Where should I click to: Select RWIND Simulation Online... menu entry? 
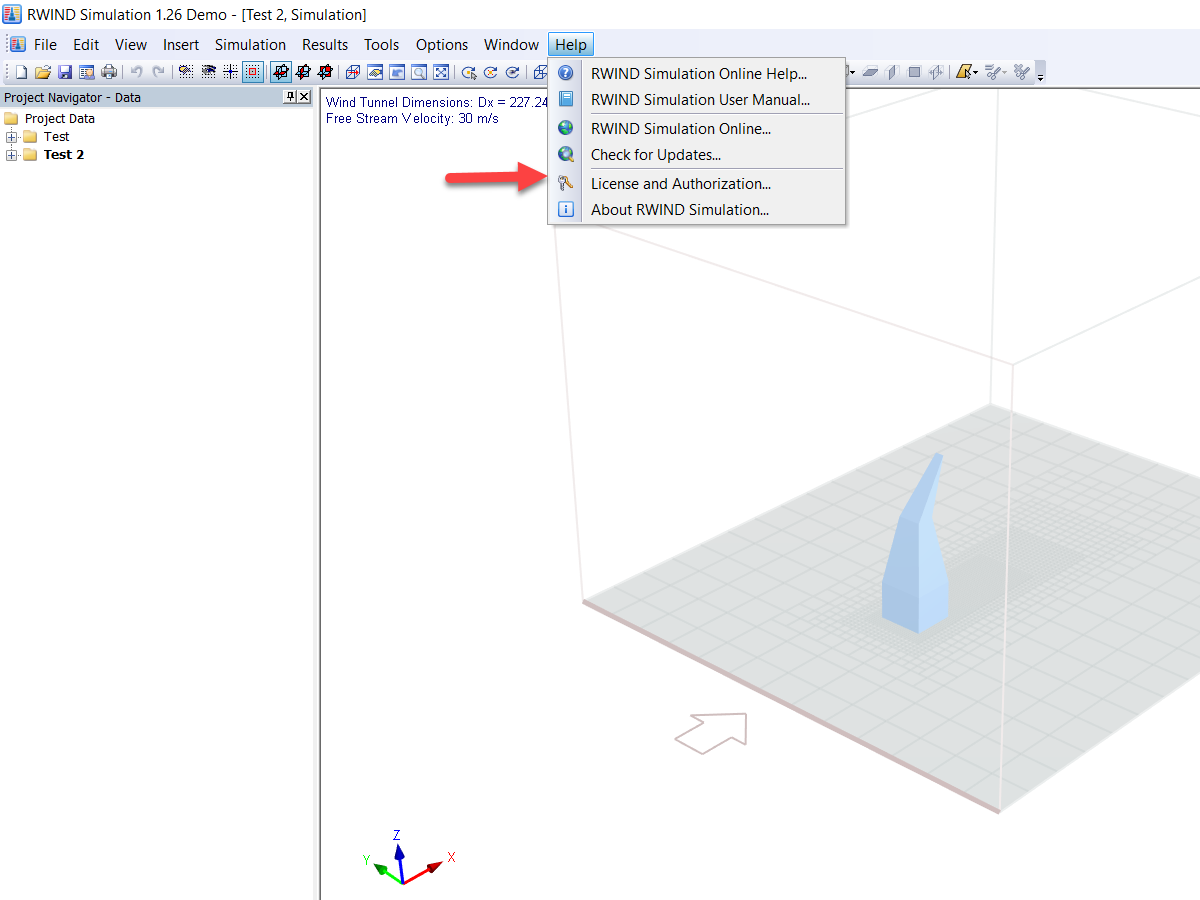[697, 128]
